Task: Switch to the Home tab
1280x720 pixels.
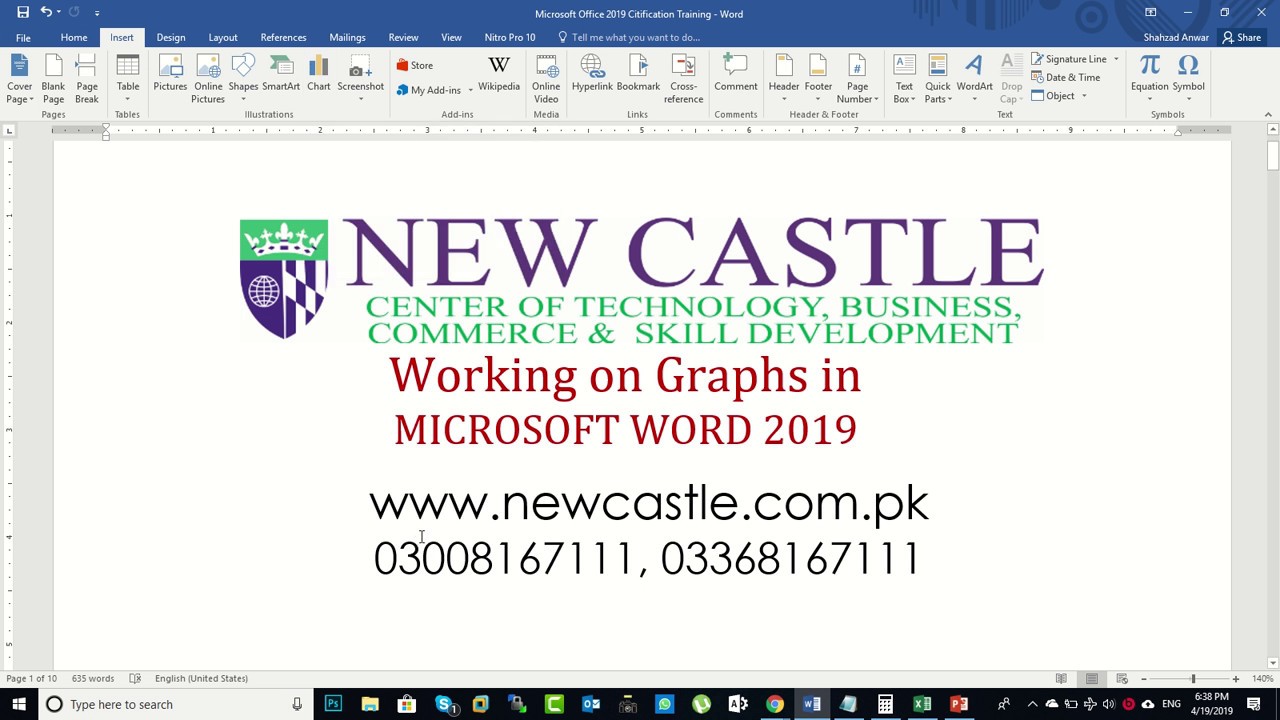Action: [74, 38]
